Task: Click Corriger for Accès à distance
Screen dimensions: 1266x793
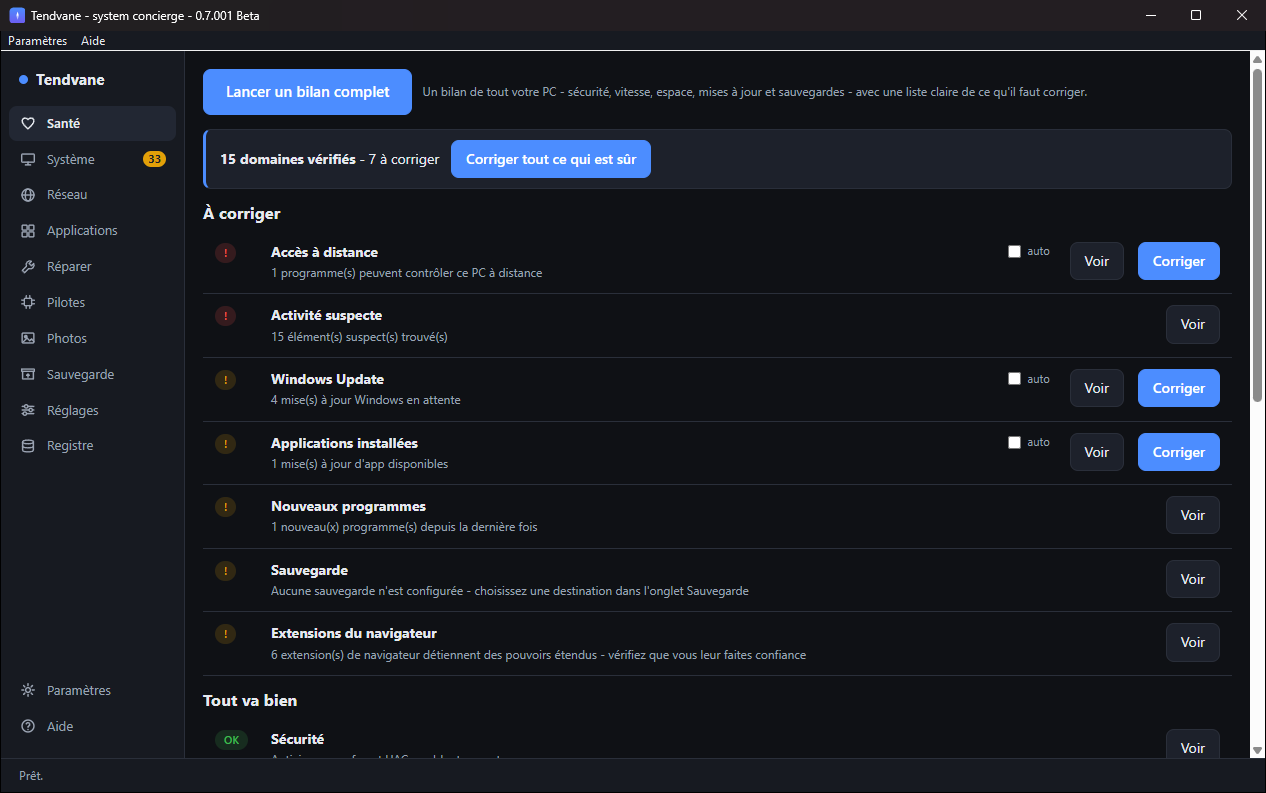Action: (1179, 261)
